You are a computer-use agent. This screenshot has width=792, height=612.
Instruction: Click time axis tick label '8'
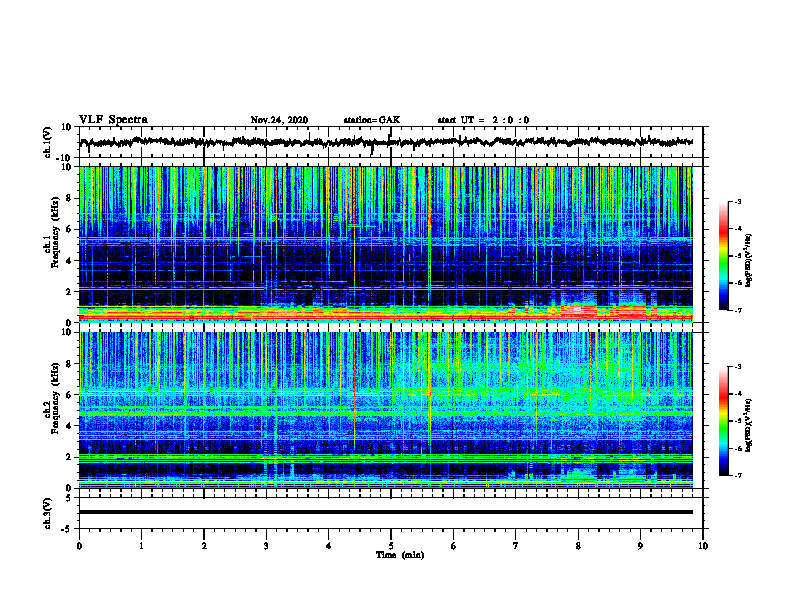coord(578,546)
